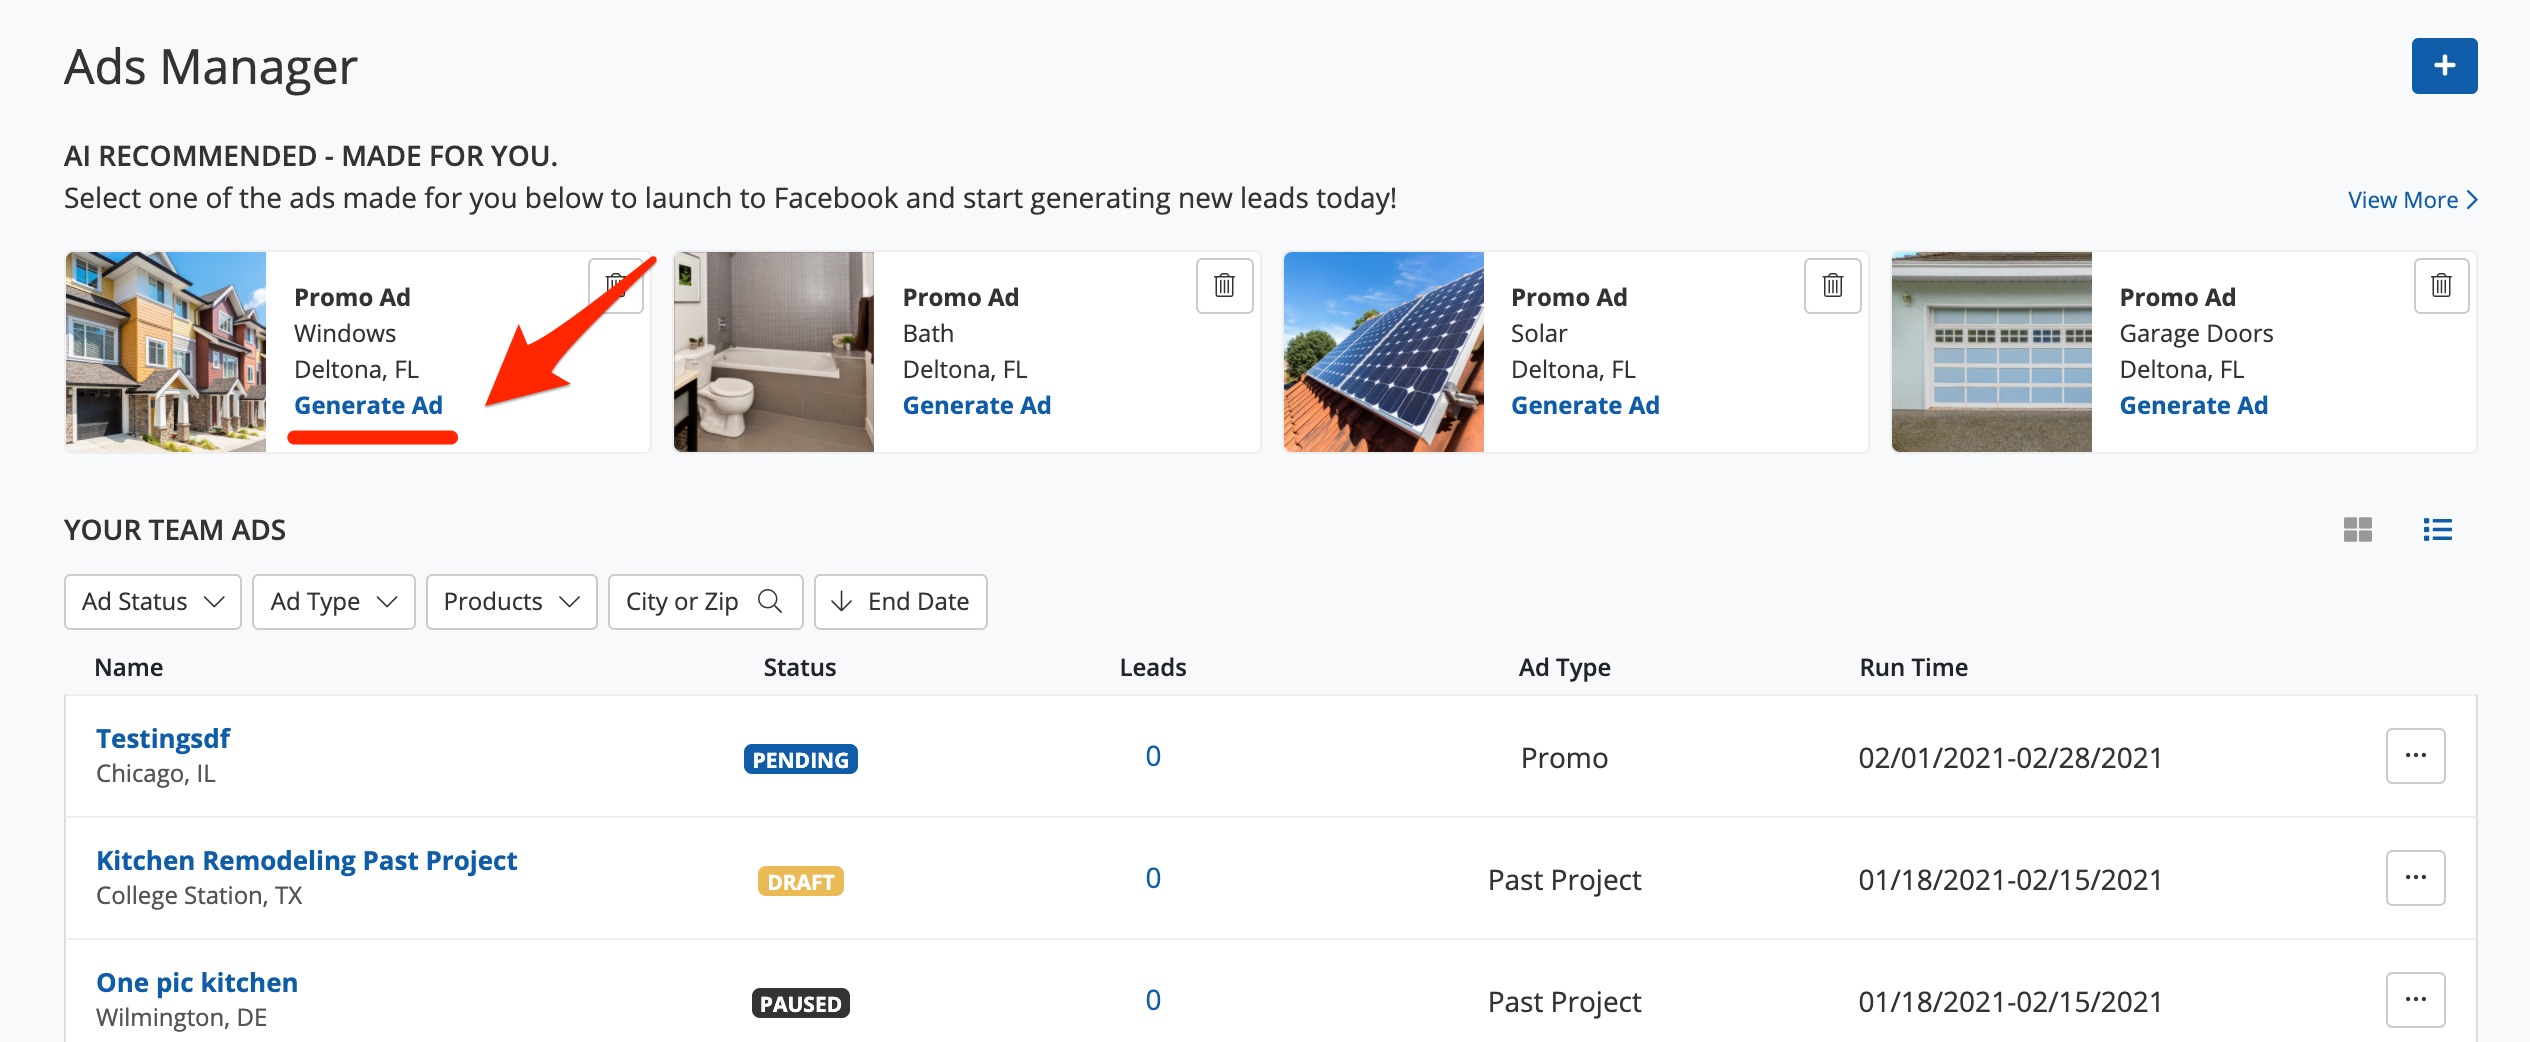Generate Ad for Windows promo

tap(368, 406)
